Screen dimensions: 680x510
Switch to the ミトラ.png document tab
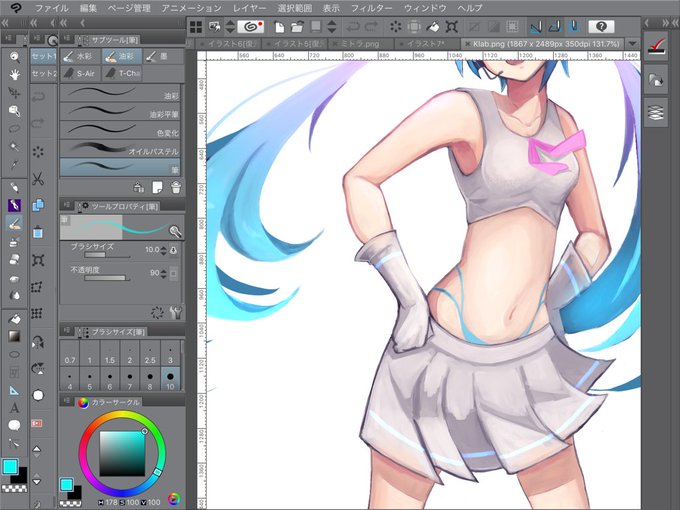(361, 44)
